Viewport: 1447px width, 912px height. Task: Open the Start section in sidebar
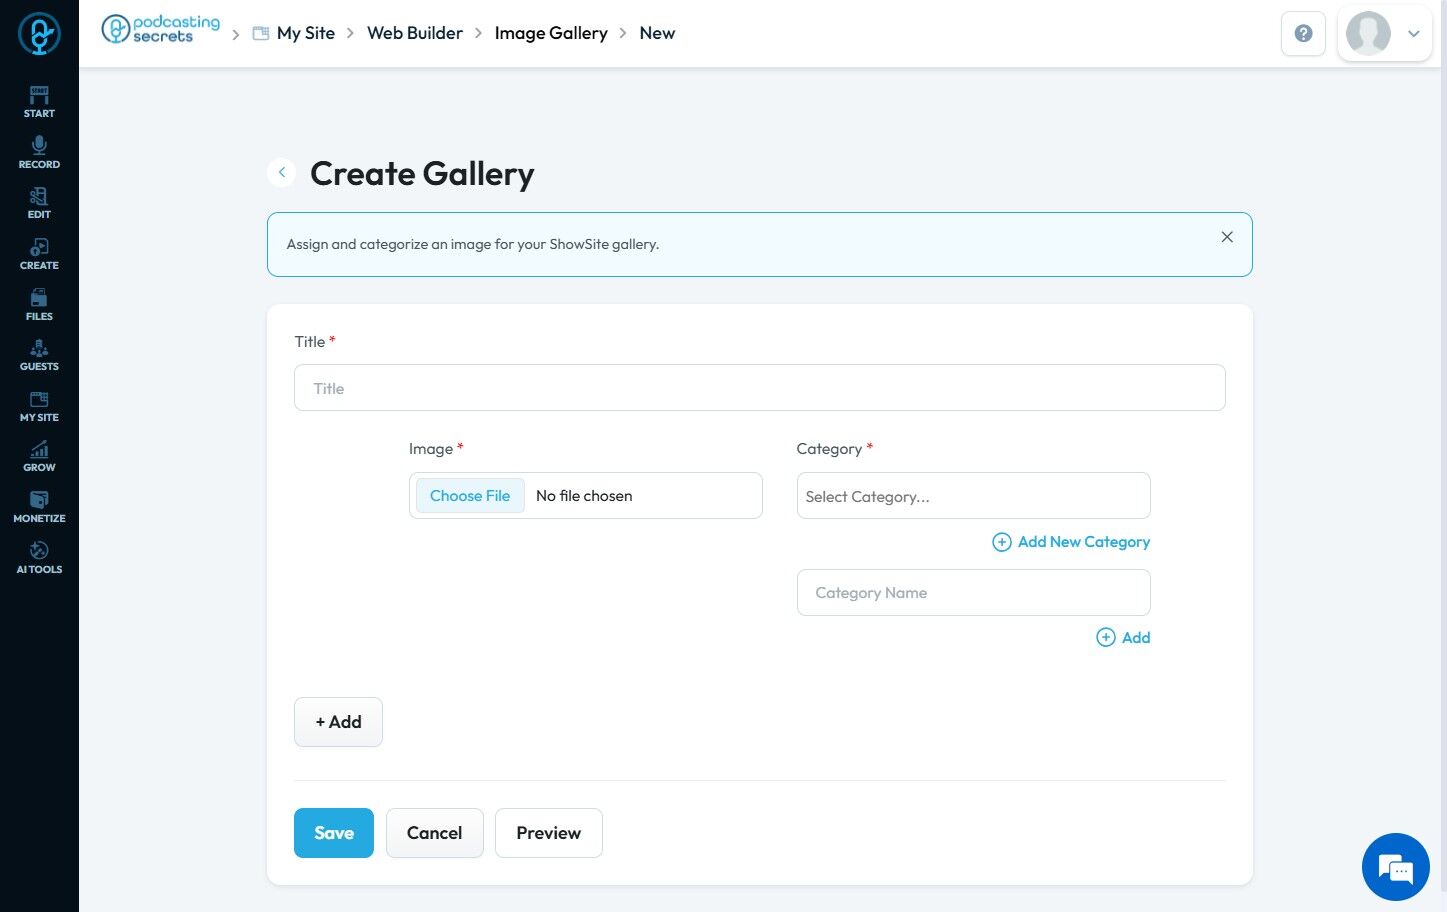pos(39,101)
